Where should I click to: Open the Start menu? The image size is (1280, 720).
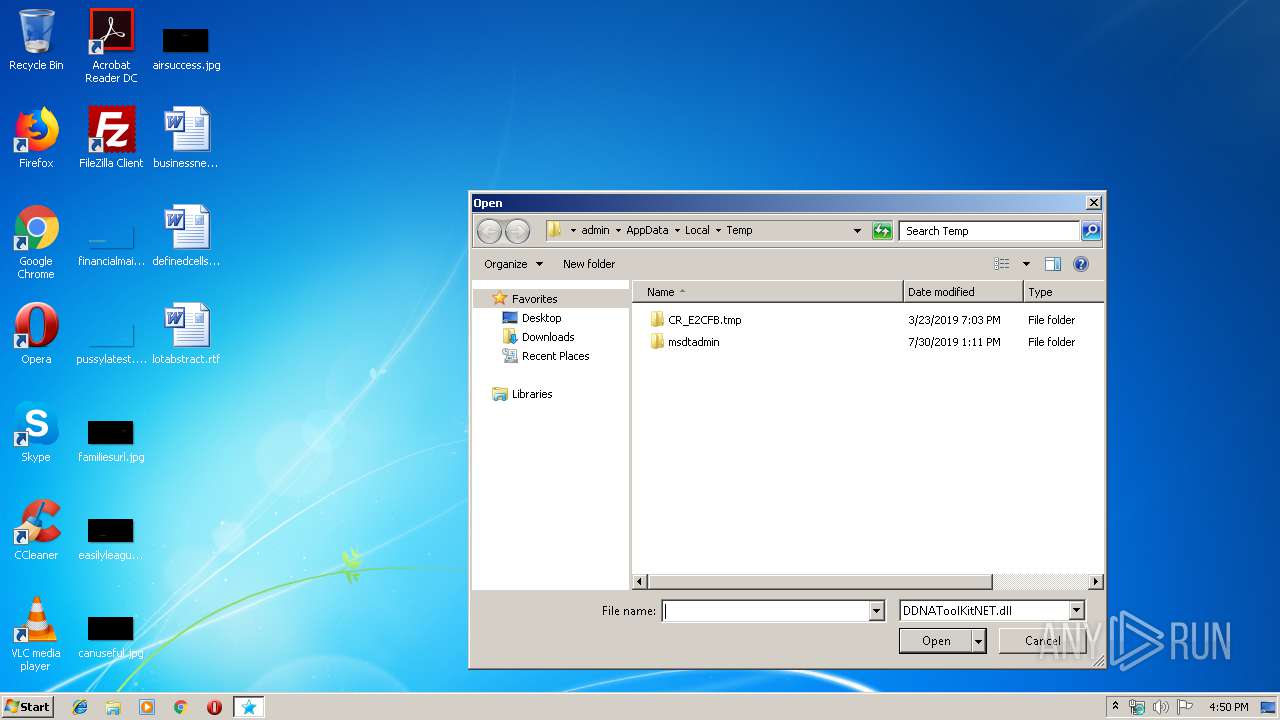pyautogui.click(x=28, y=707)
